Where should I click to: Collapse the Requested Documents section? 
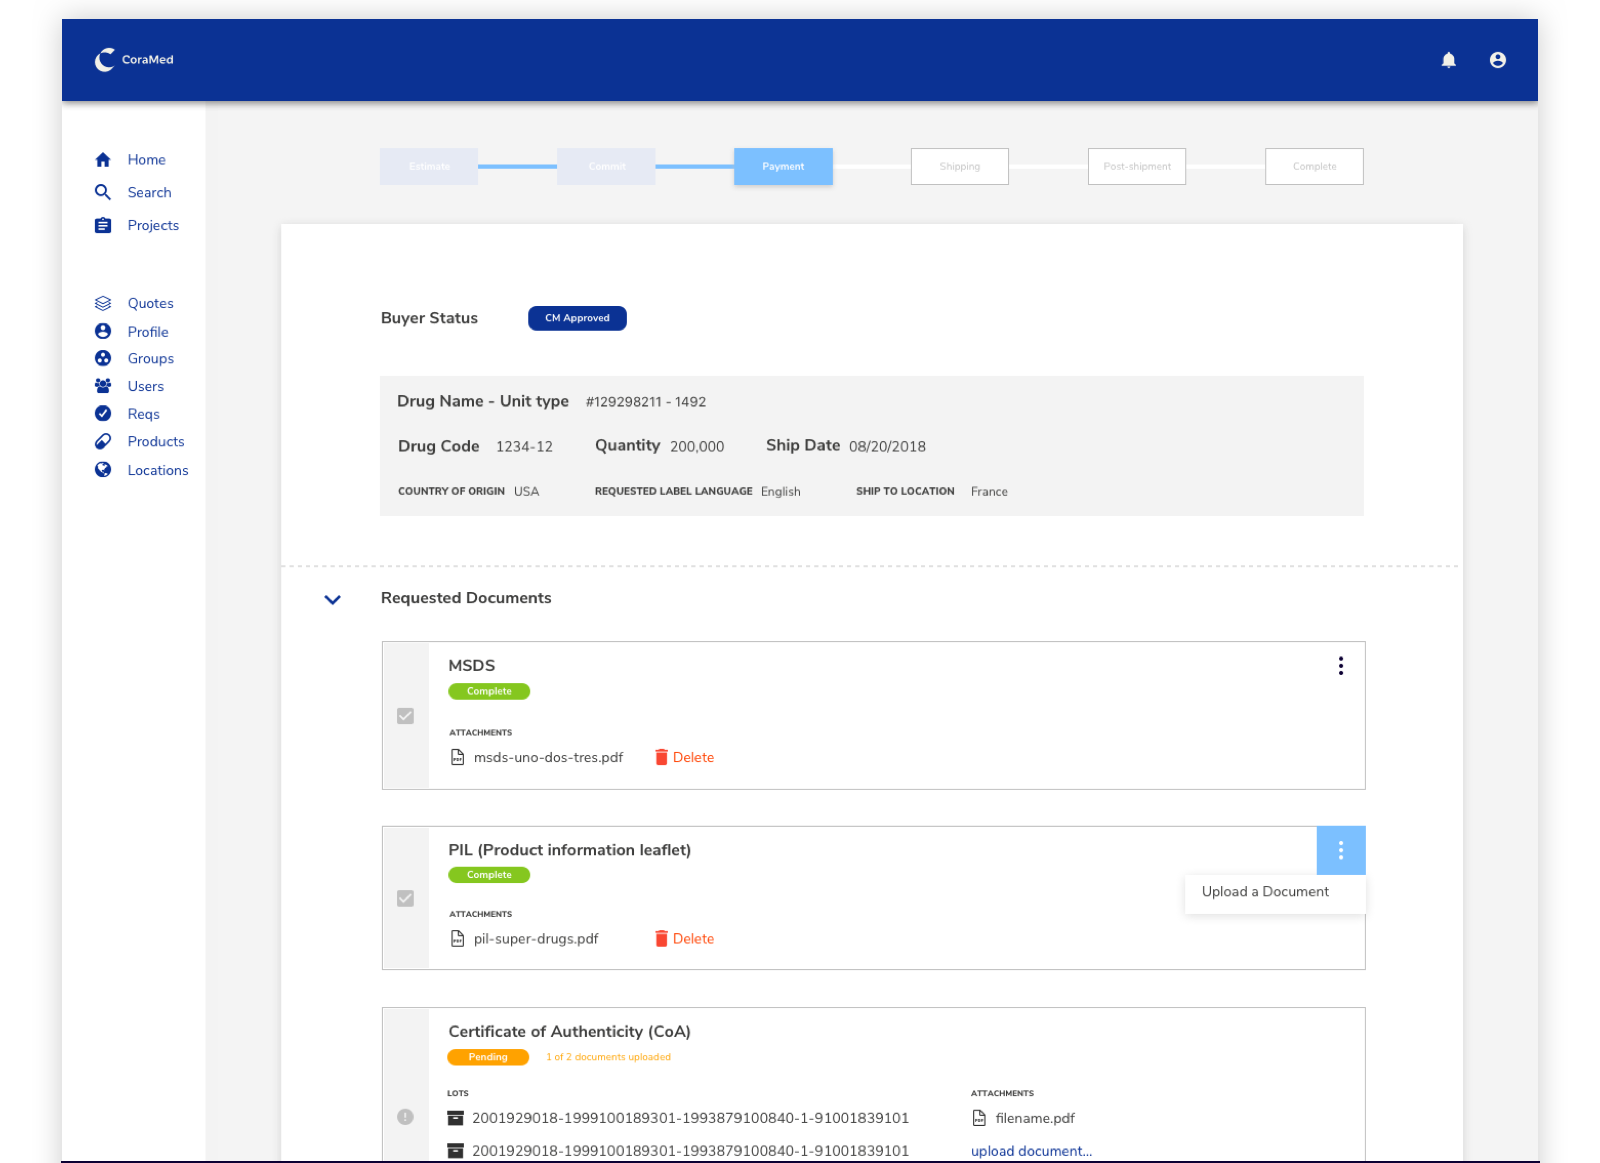(333, 599)
